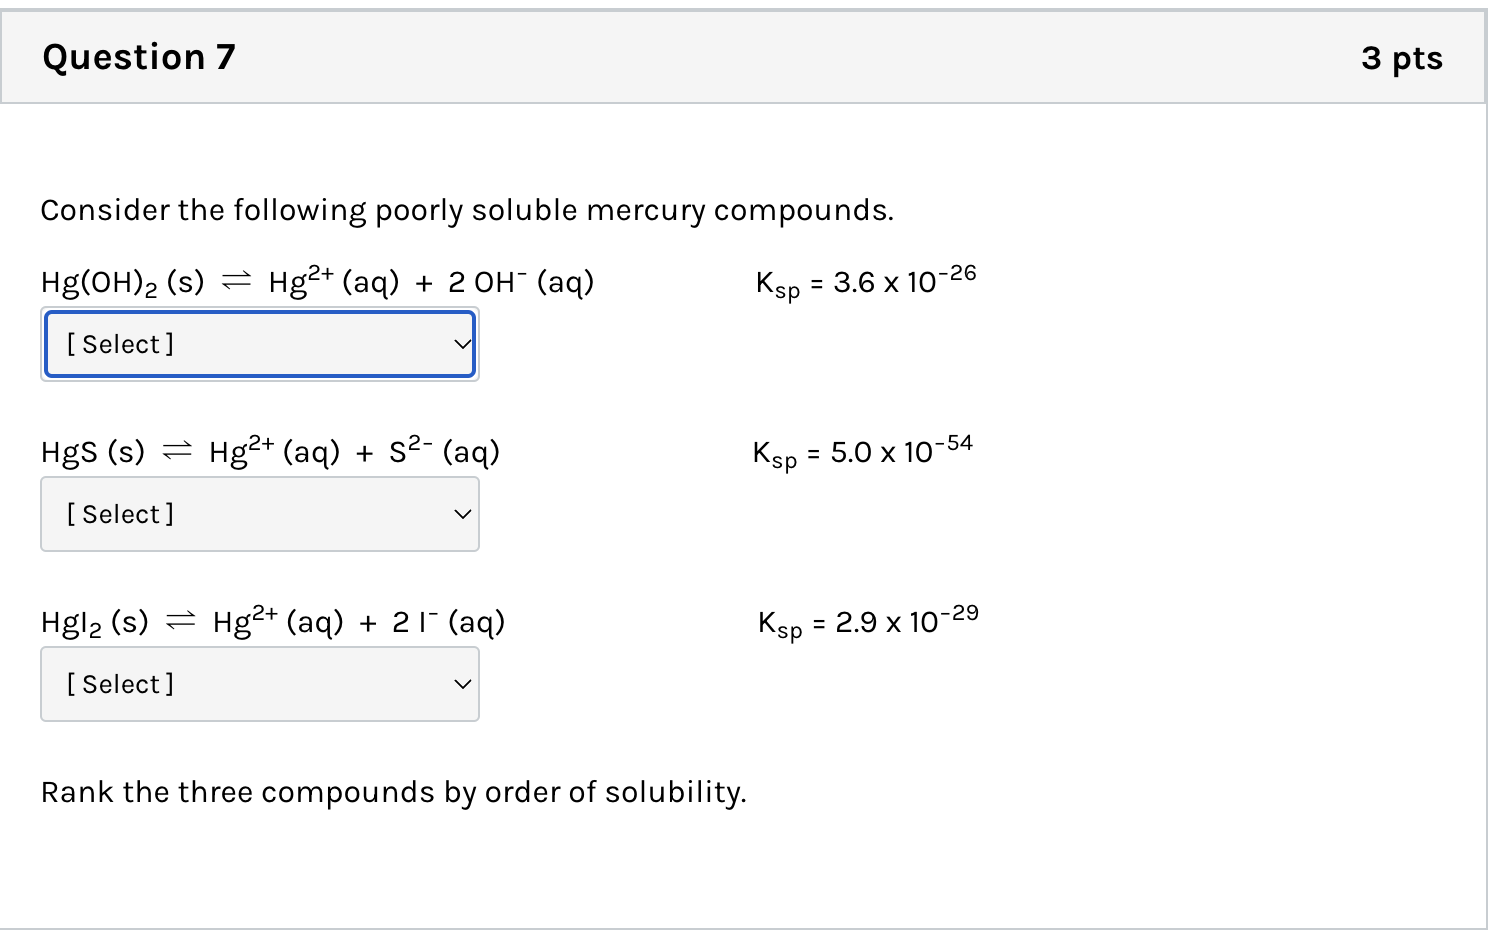The height and width of the screenshot is (946, 1500).
Task: Click the Ksp value 3.6 x 10^-26
Action: click(865, 282)
